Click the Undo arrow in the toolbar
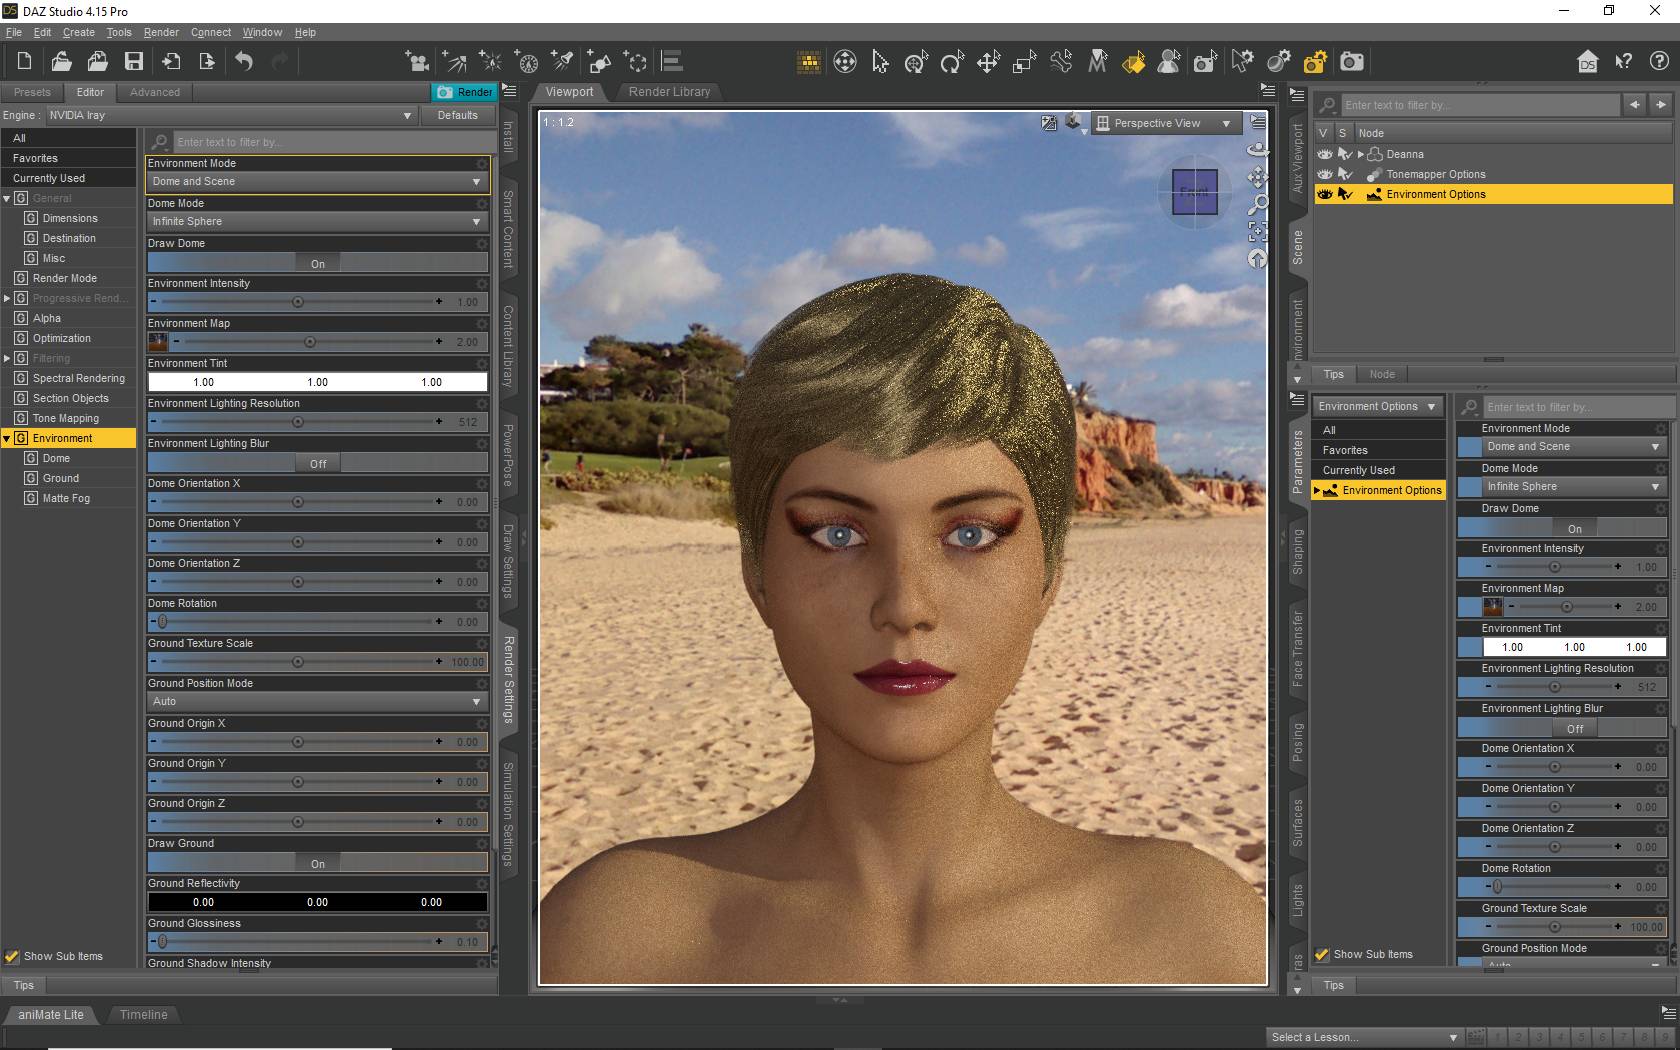This screenshot has height=1050, width=1680. tap(244, 62)
